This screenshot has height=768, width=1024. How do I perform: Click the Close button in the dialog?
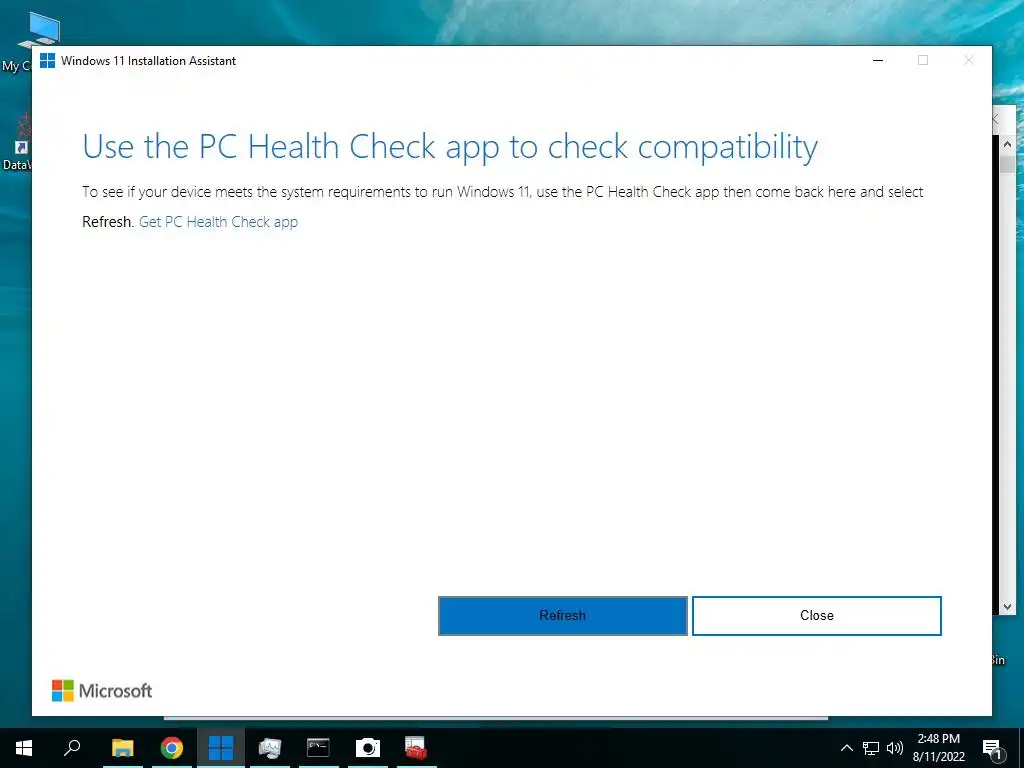(x=816, y=615)
